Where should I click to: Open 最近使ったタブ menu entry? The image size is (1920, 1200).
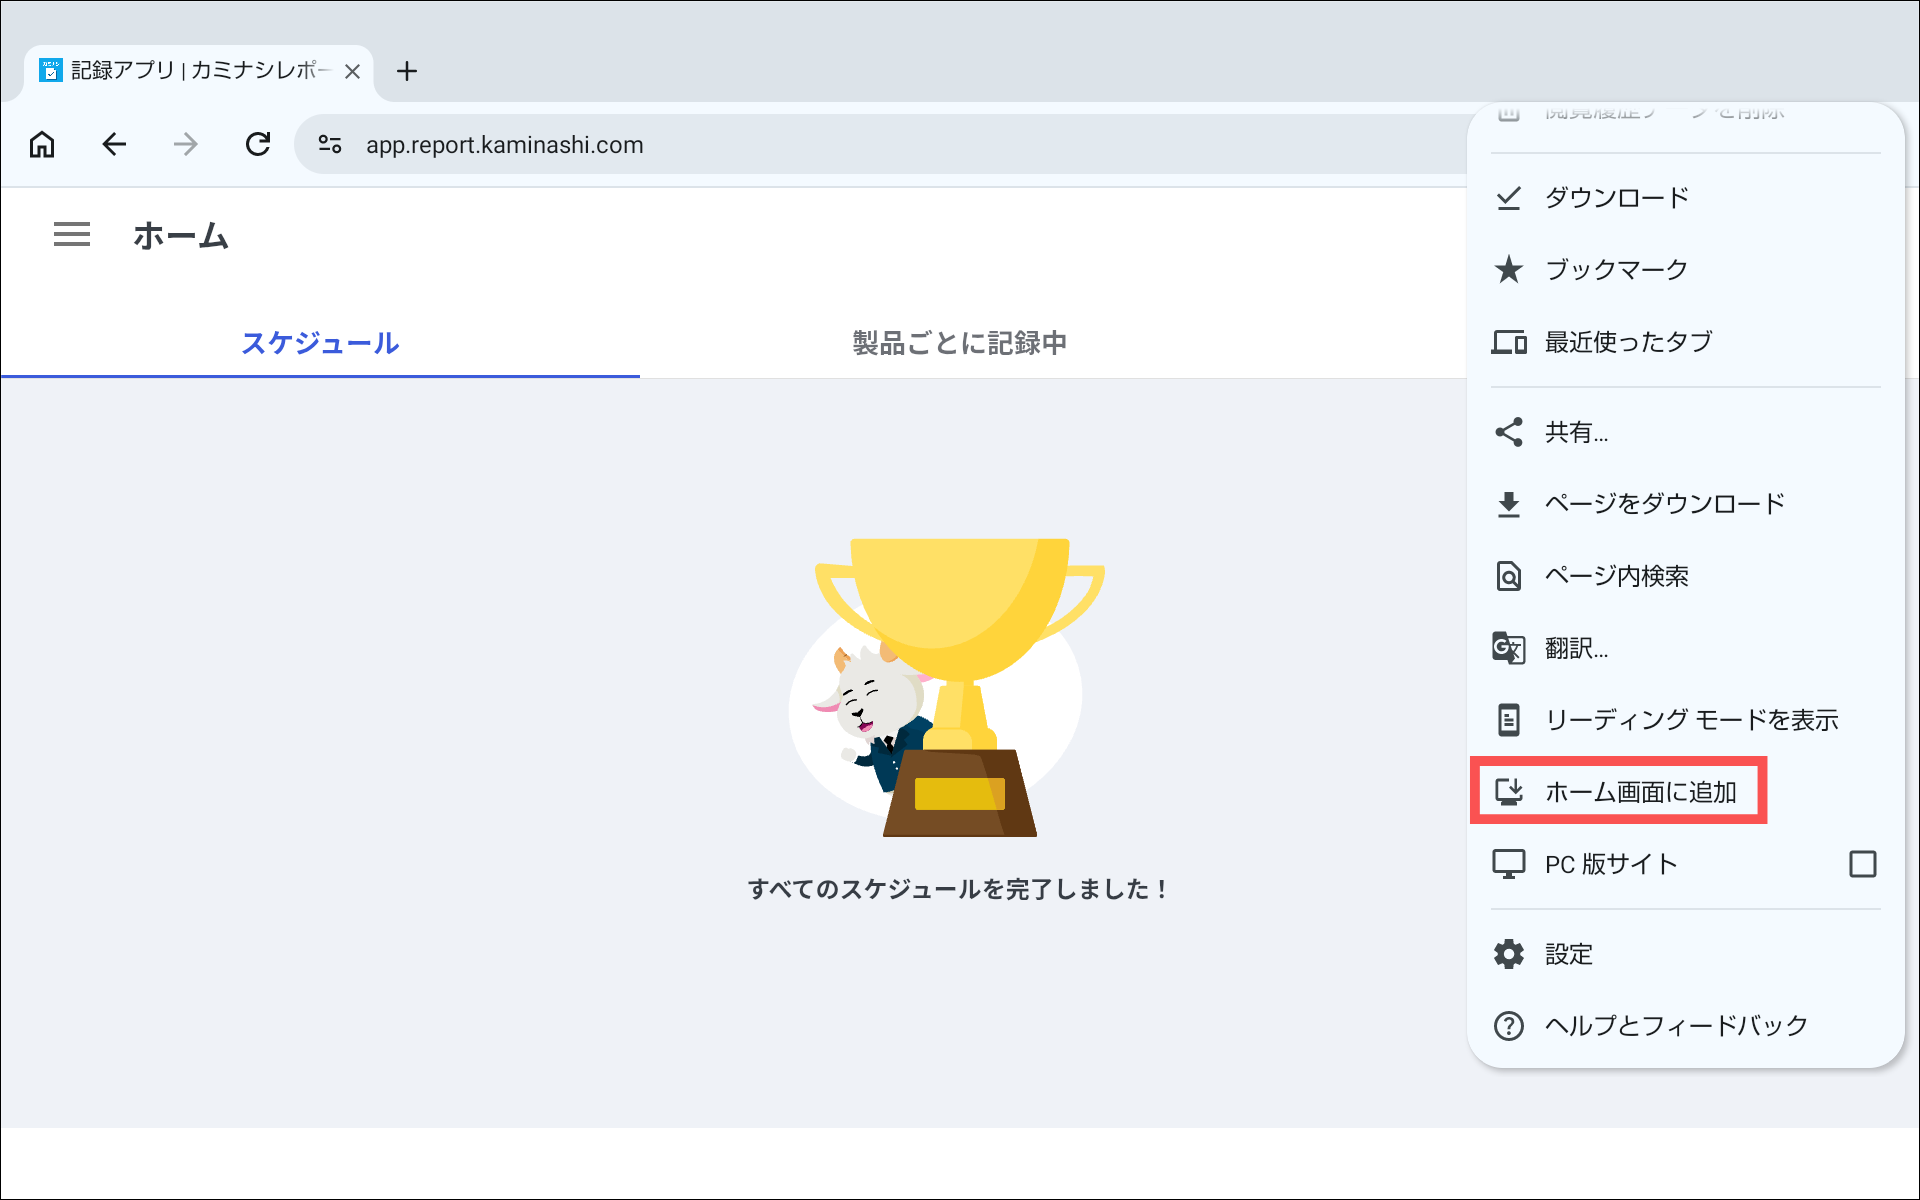coord(1628,342)
